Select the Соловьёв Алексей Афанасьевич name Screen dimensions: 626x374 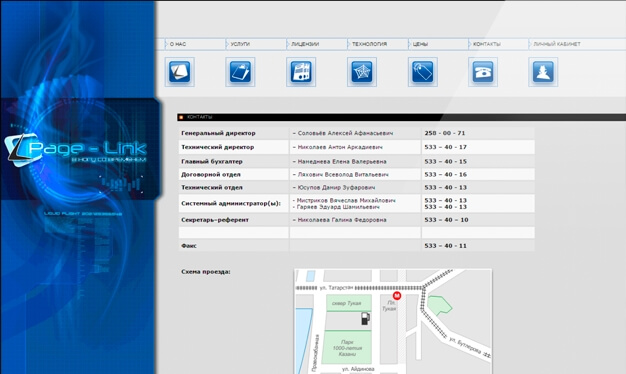pyautogui.click(x=345, y=133)
